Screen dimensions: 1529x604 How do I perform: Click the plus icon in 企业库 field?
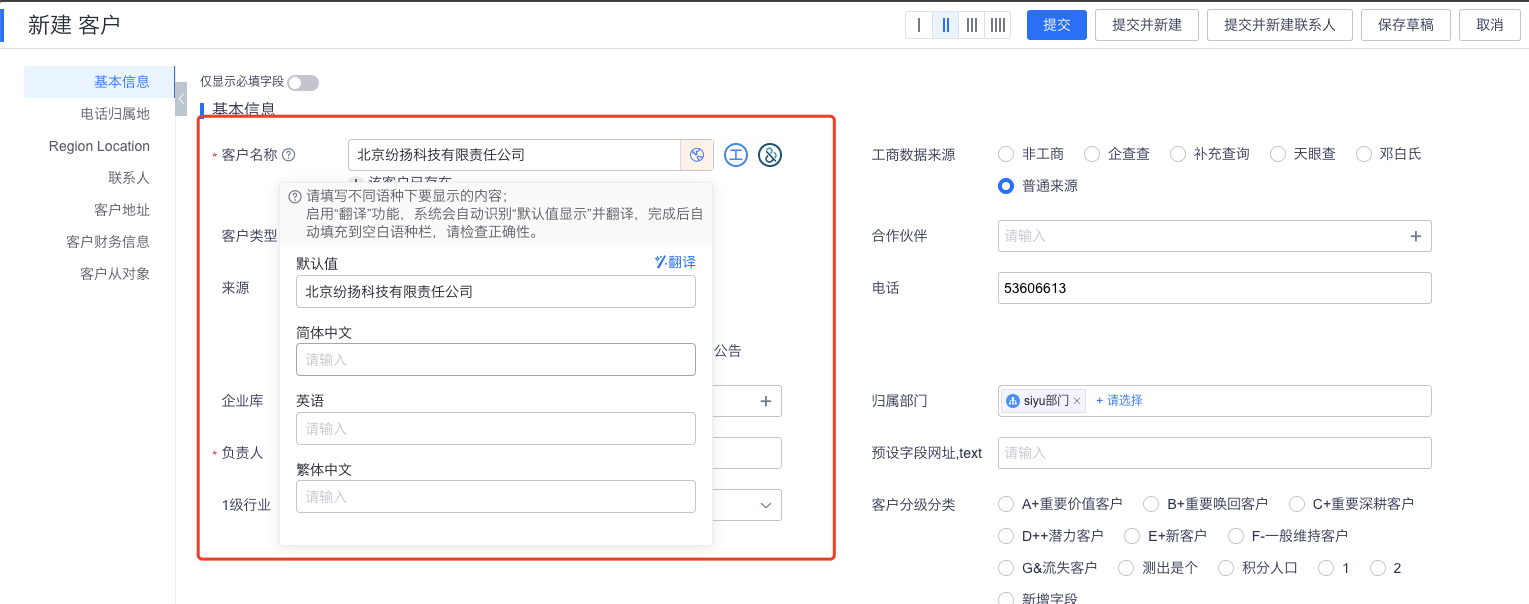(x=766, y=401)
